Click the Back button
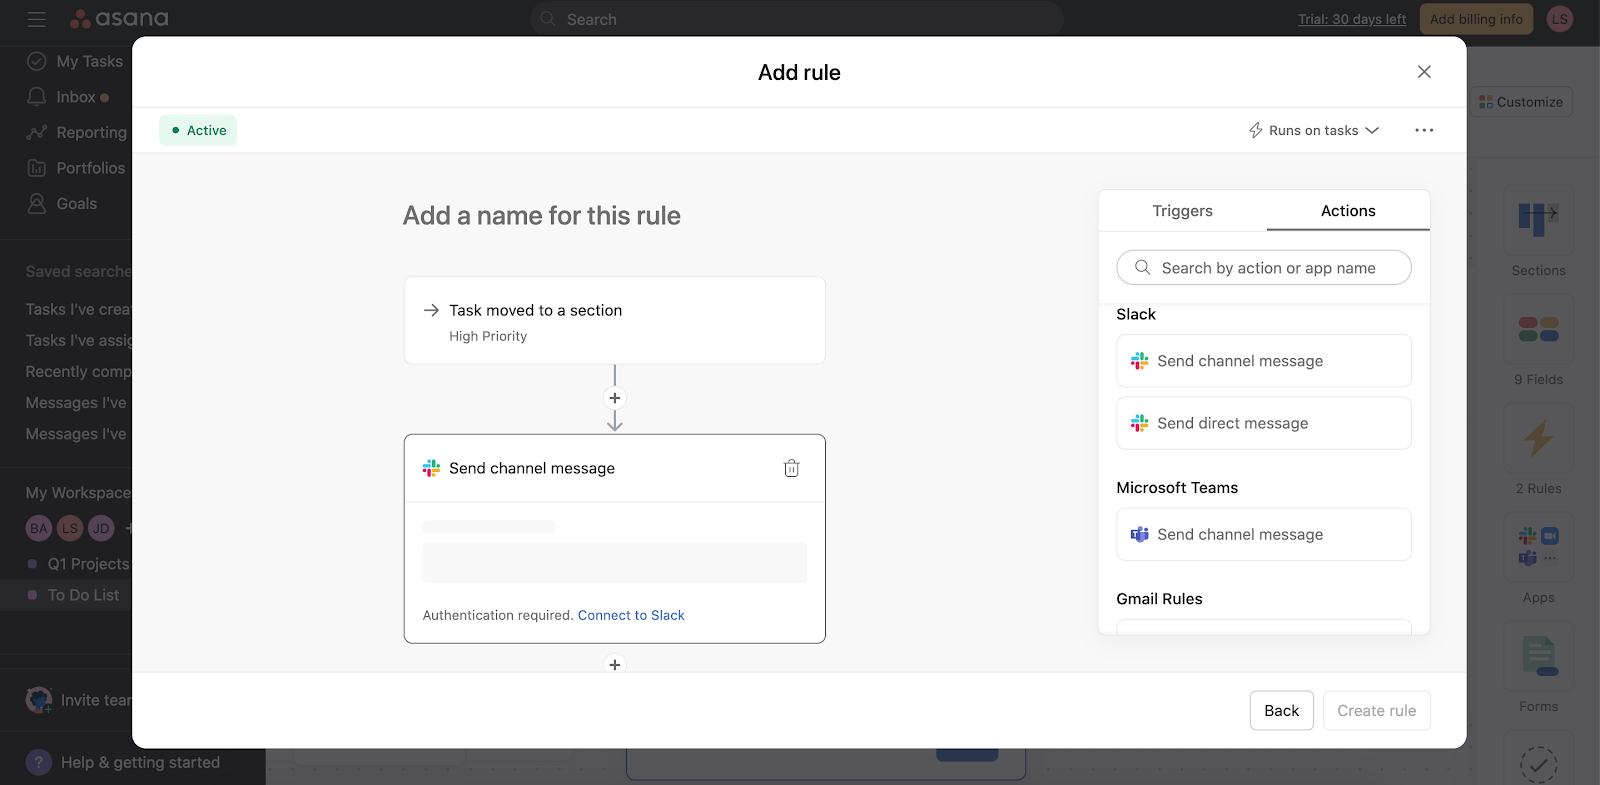The image size is (1600, 785). pos(1282,711)
